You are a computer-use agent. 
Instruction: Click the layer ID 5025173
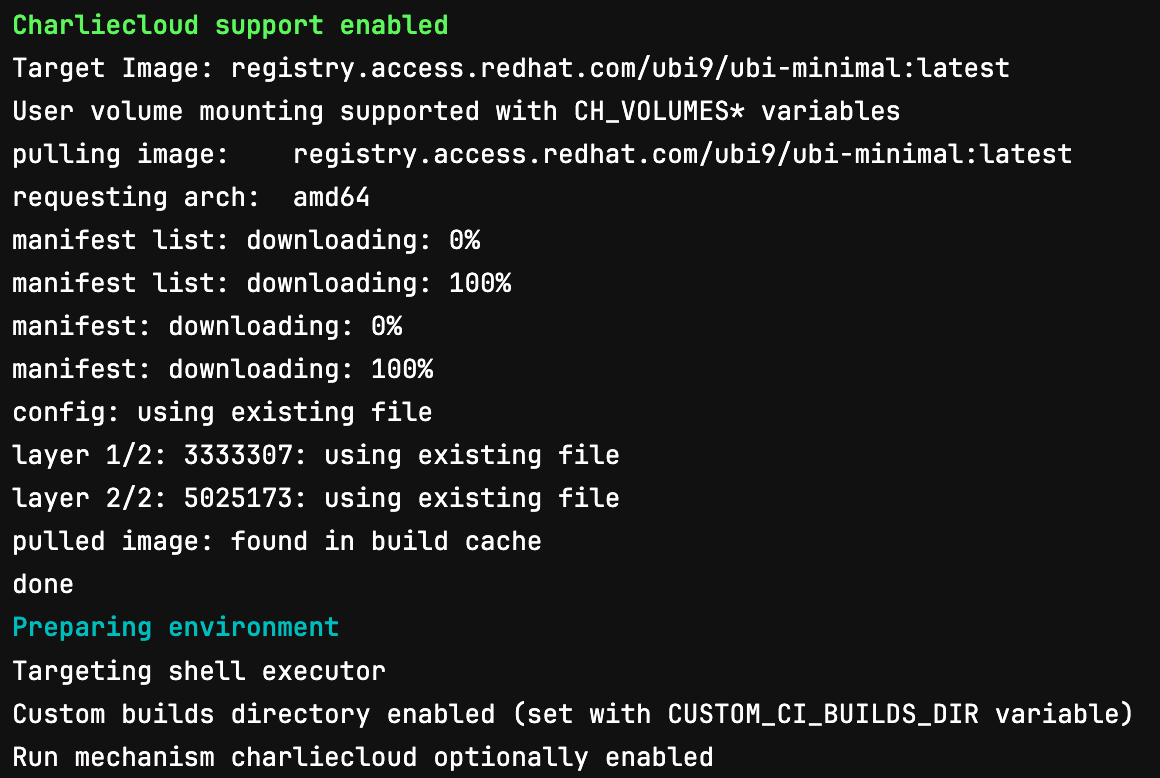tap(238, 498)
